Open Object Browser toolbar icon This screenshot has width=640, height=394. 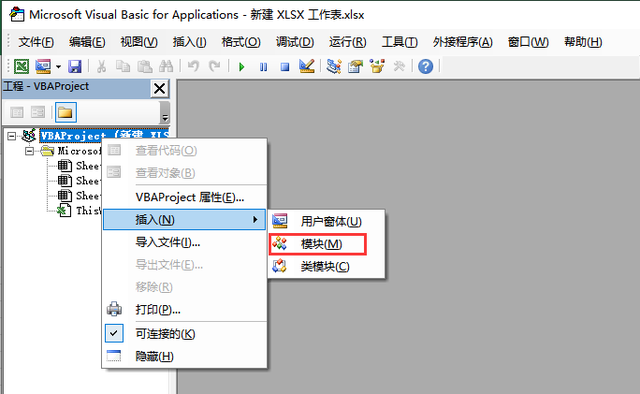(377, 66)
